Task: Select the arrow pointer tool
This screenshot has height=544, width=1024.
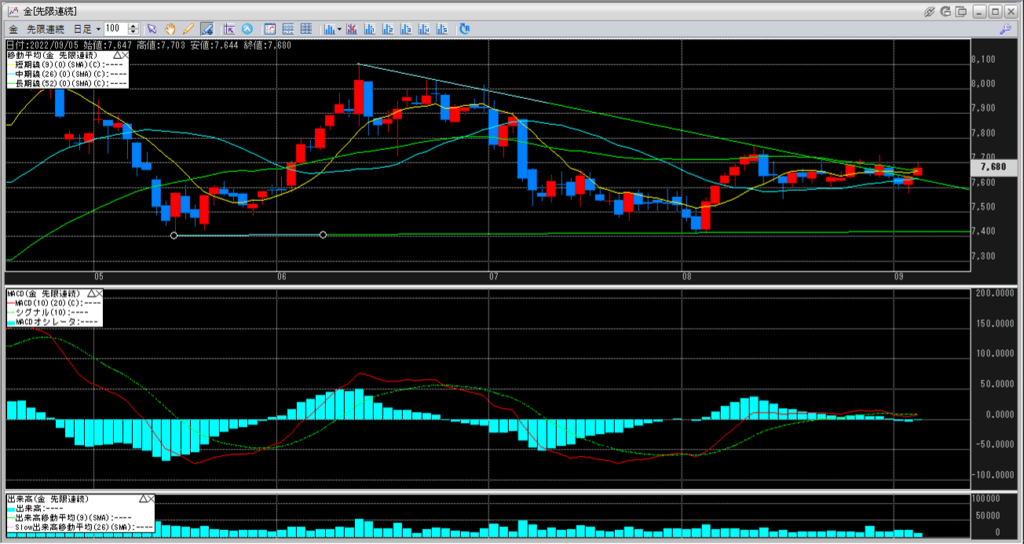Action: click(152, 29)
